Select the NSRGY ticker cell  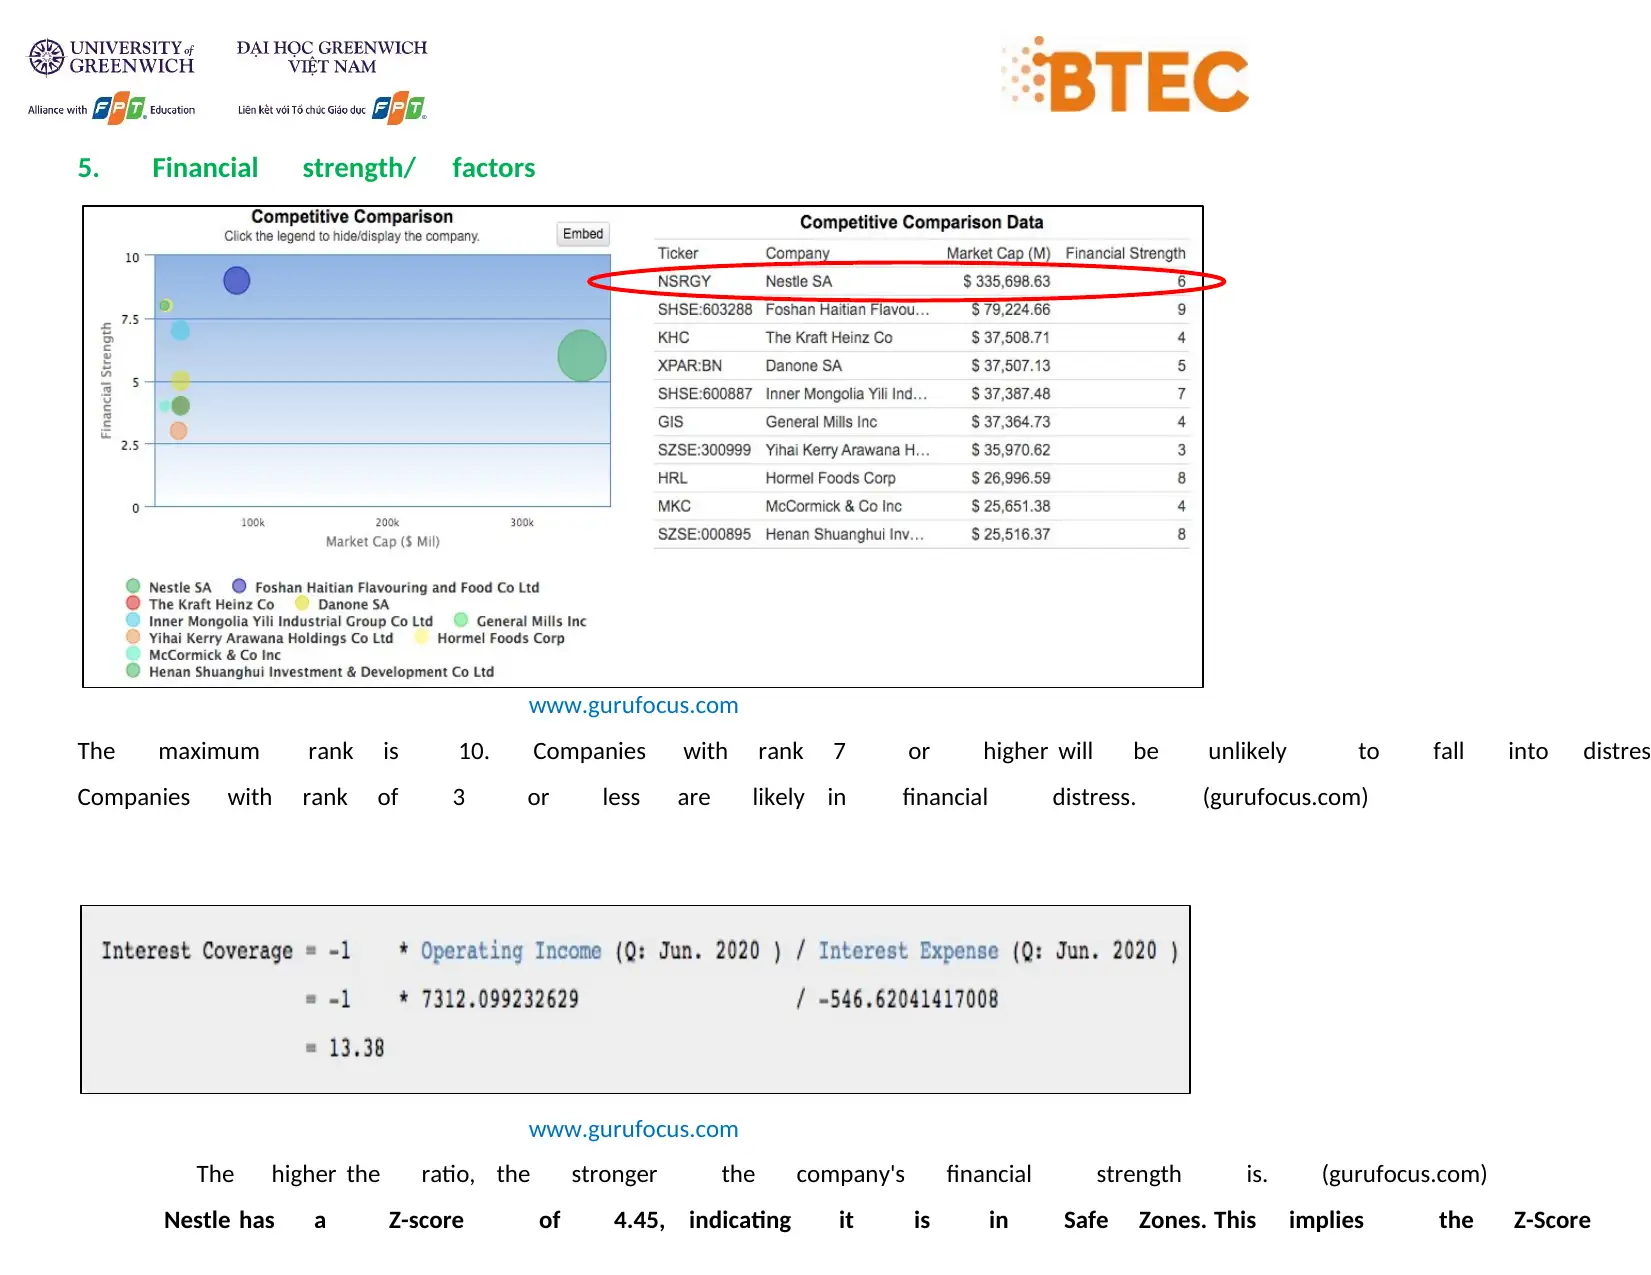684,282
